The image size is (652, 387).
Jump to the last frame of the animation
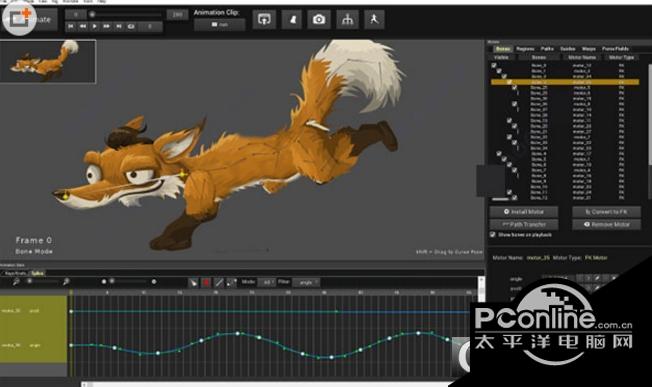(x=119, y=26)
